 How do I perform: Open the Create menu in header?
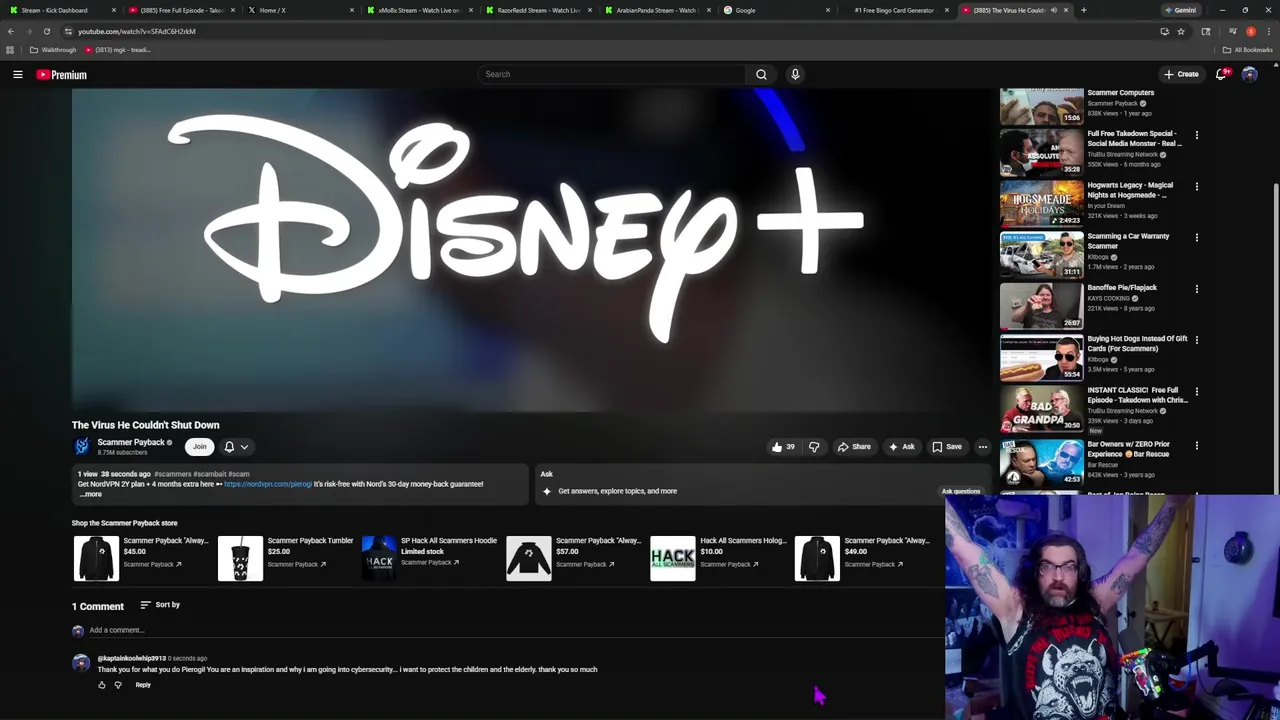pyautogui.click(x=1181, y=74)
